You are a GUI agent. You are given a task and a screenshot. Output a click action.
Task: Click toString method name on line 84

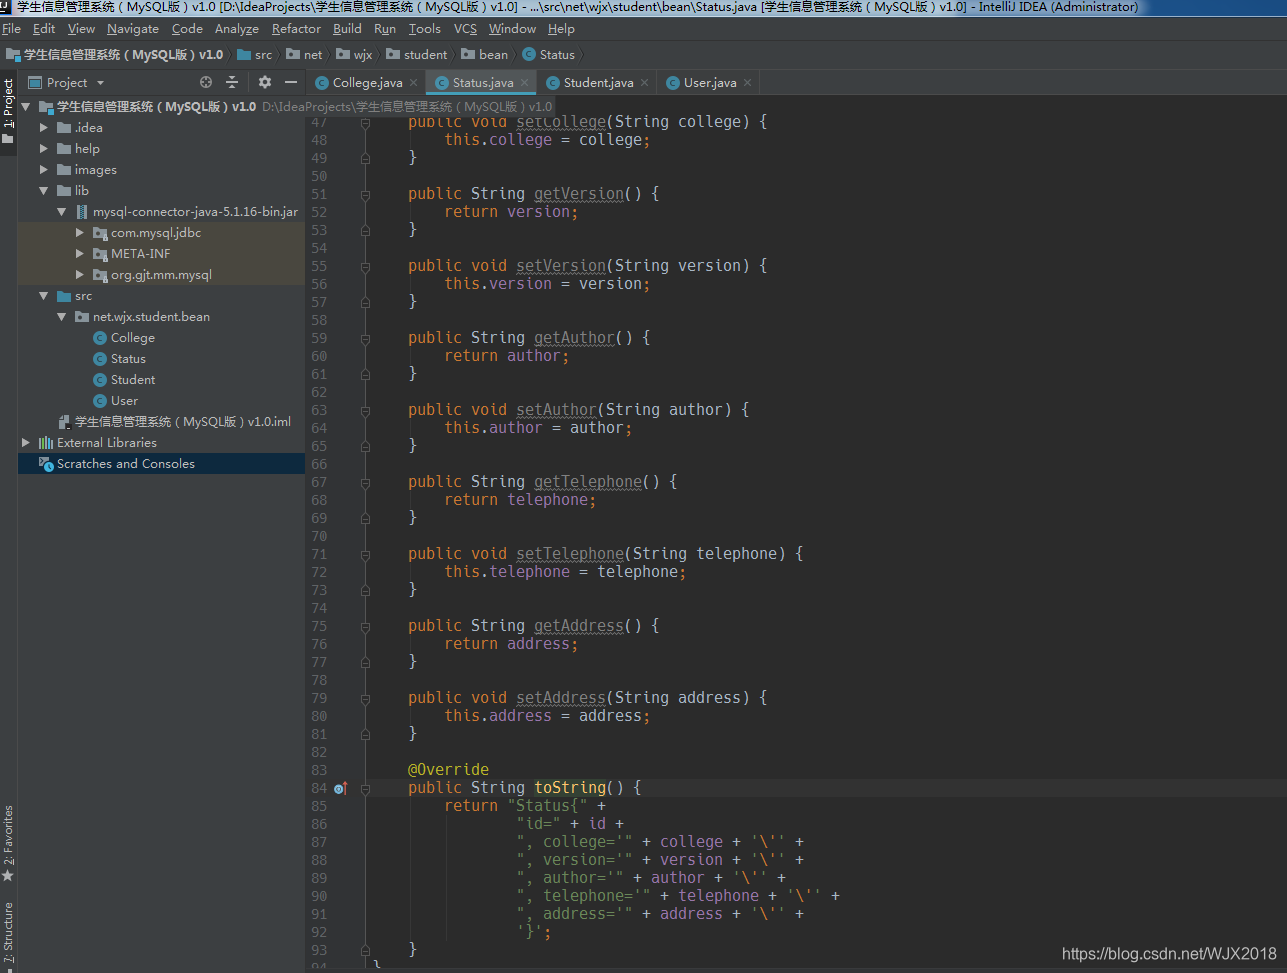570,788
